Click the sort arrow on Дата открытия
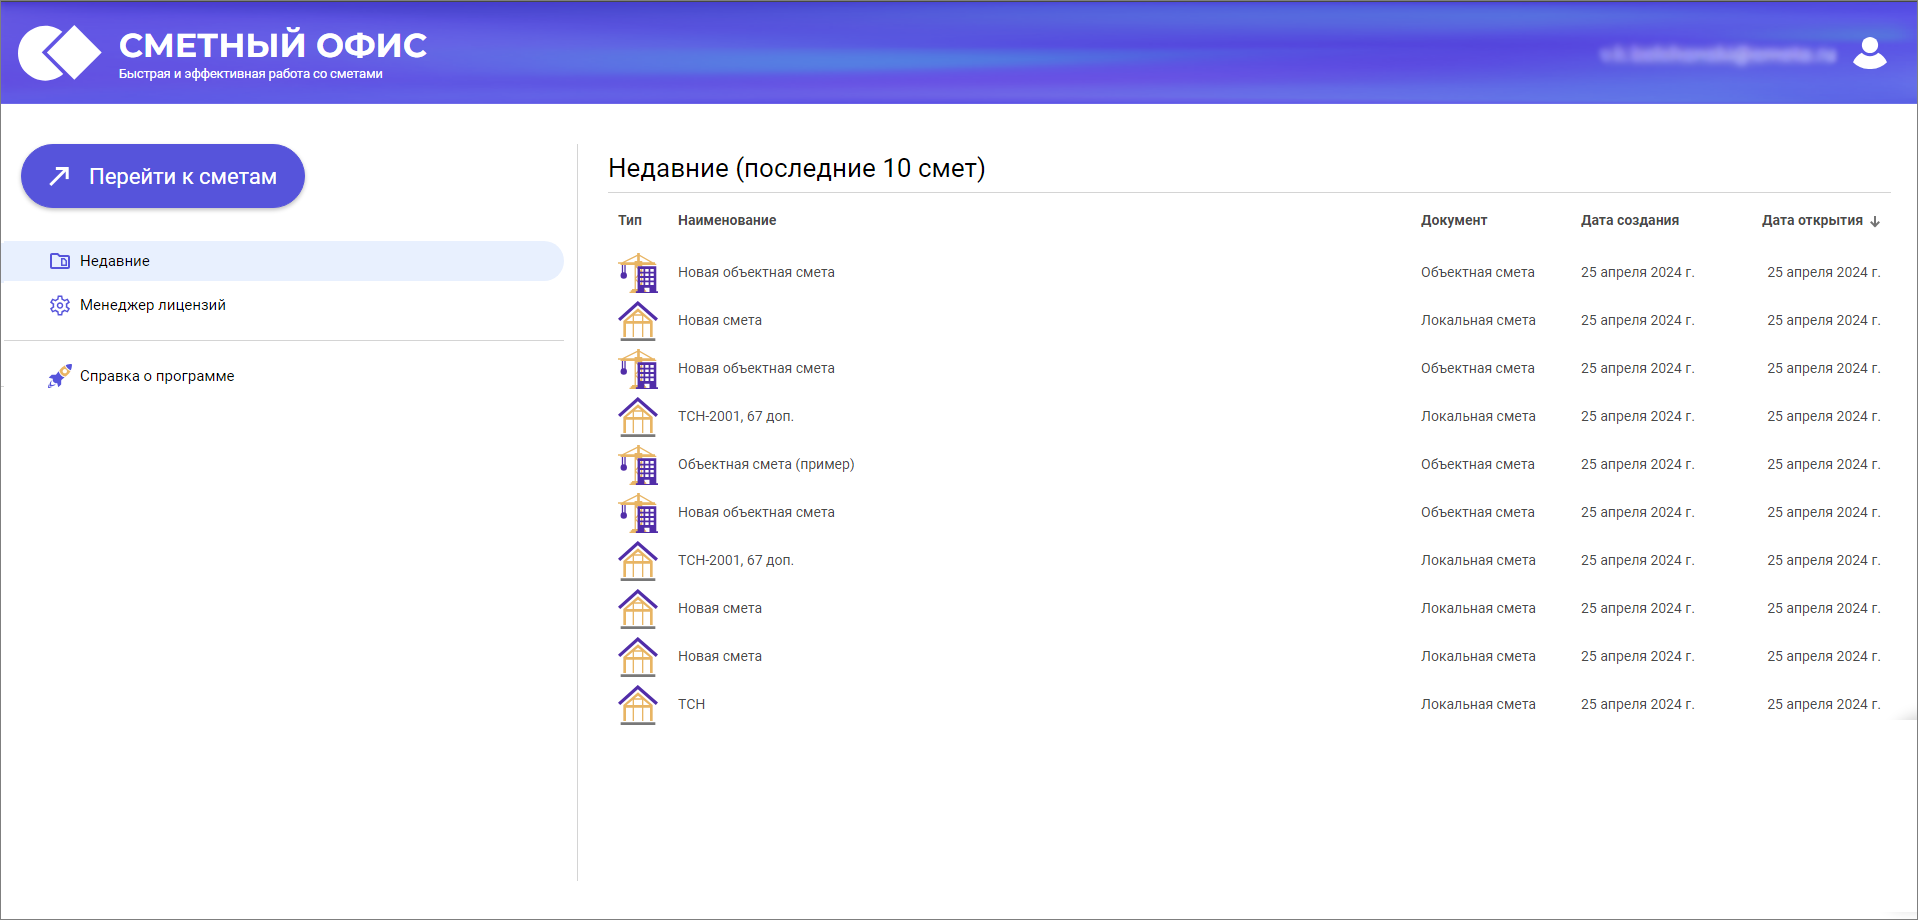1918x920 pixels. tap(1875, 221)
